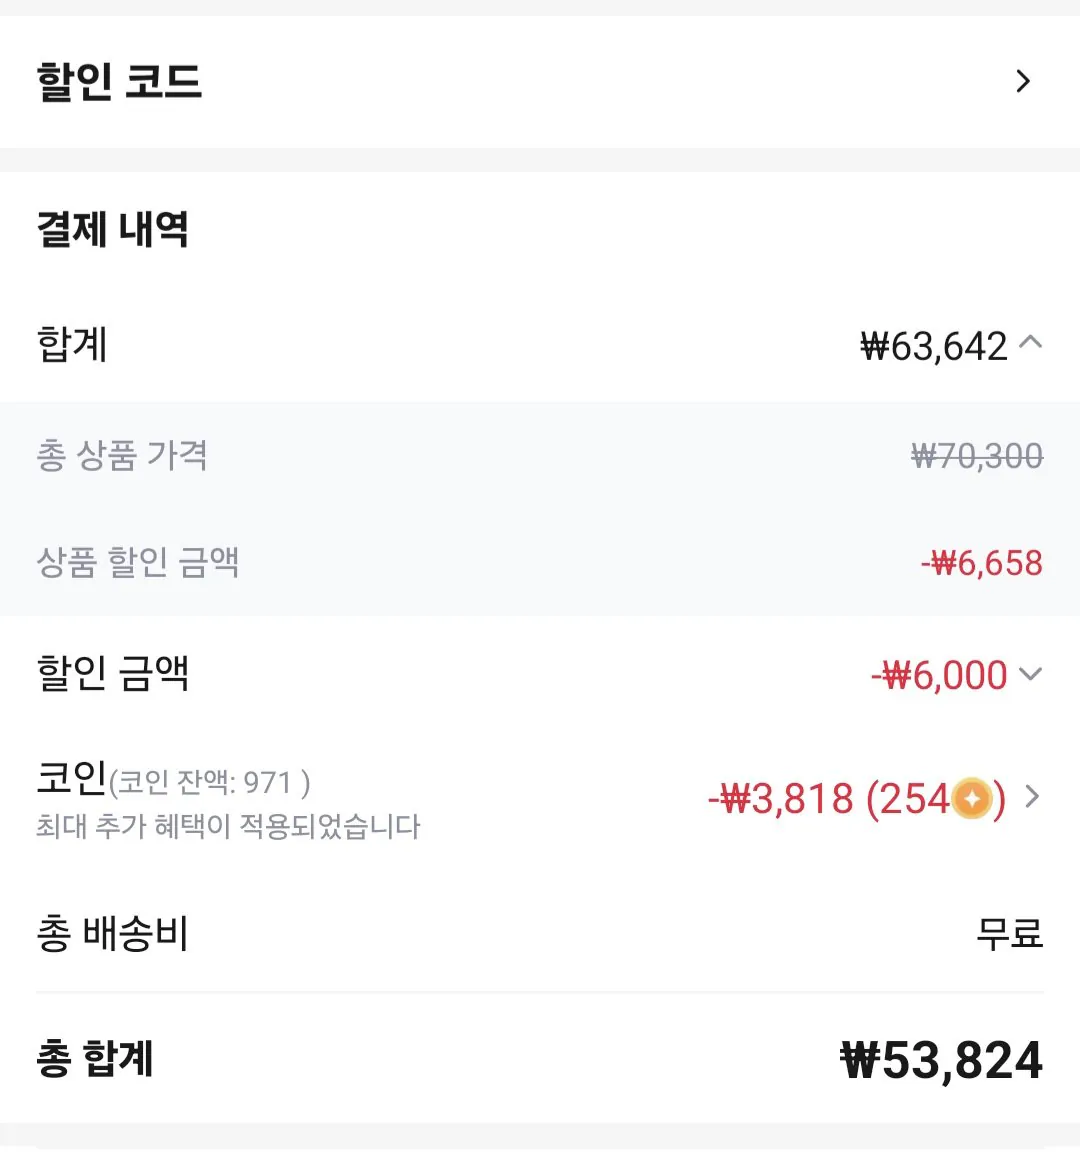Viewport: 1080px width, 1153px height.
Task: Click the gold coin icon
Action: coord(972,799)
